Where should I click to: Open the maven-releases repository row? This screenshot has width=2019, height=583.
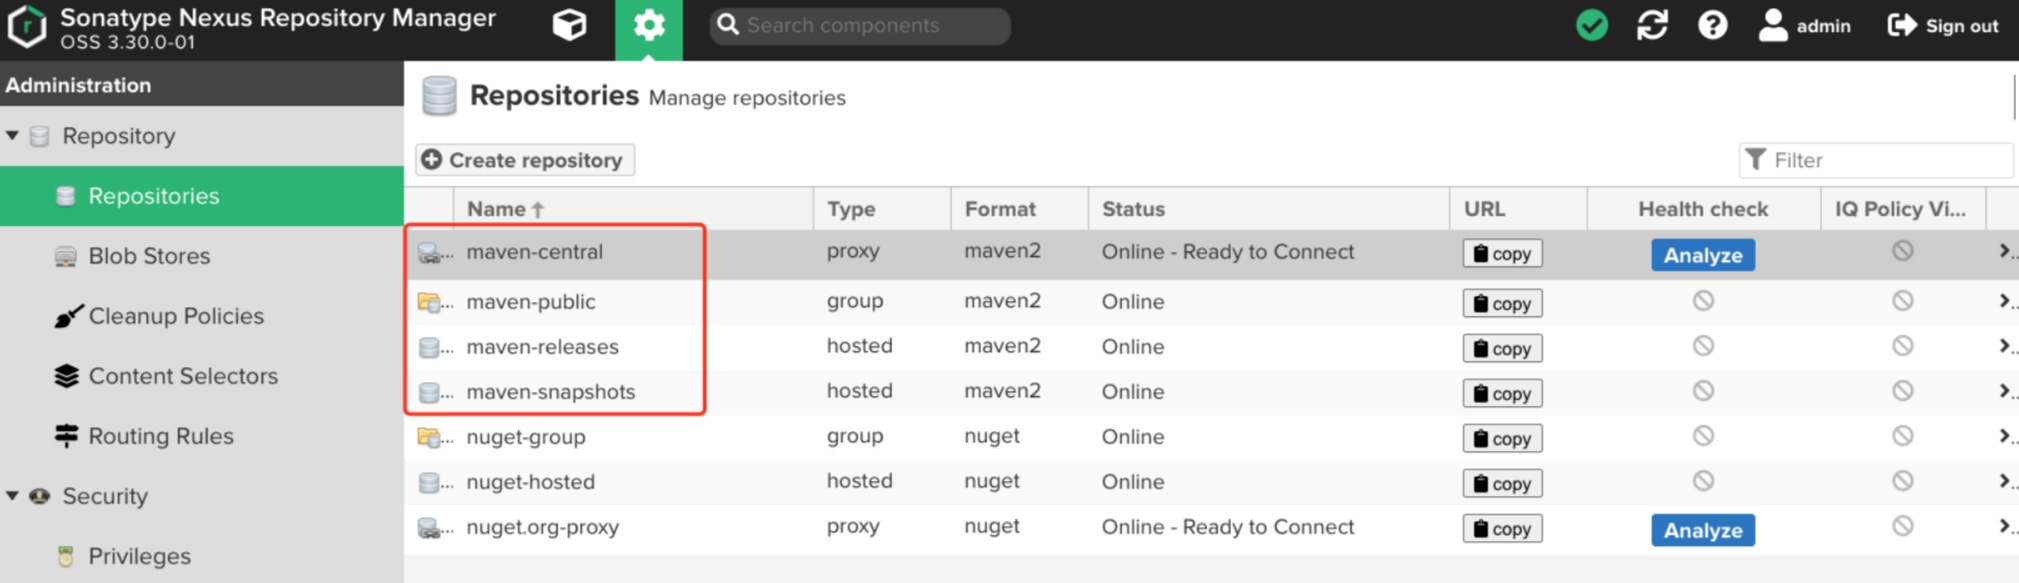click(x=1211, y=346)
